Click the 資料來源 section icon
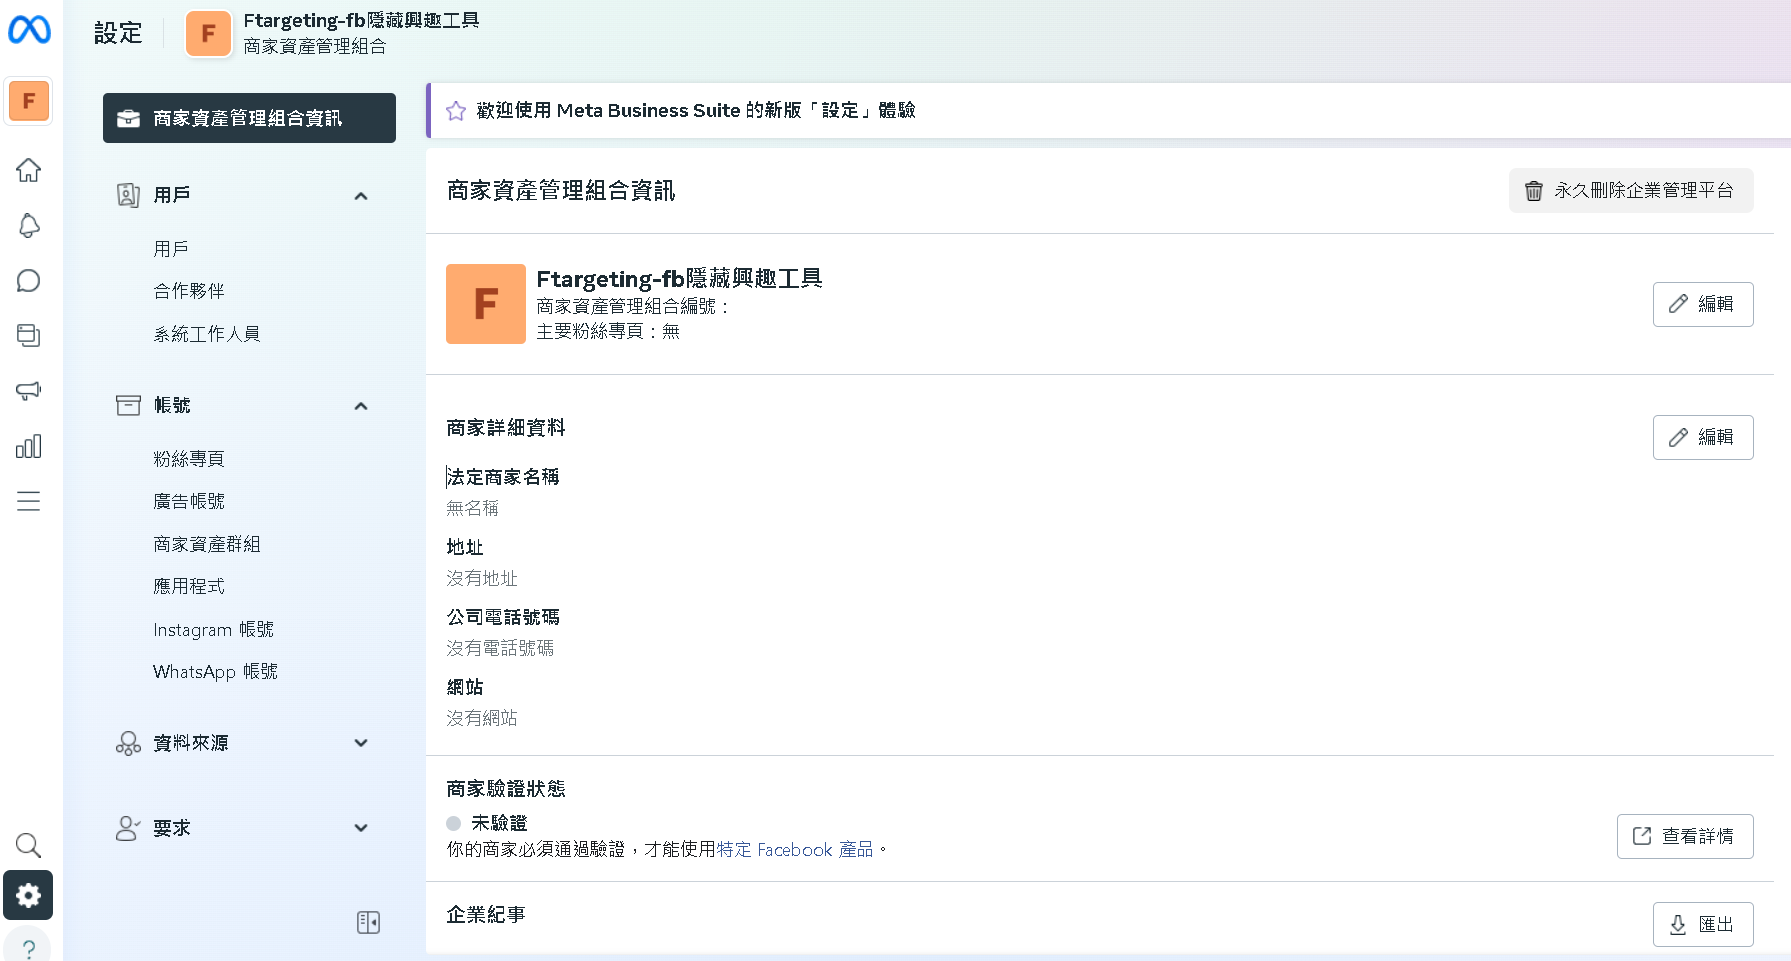Viewport: 1791px width, 961px height. (128, 743)
